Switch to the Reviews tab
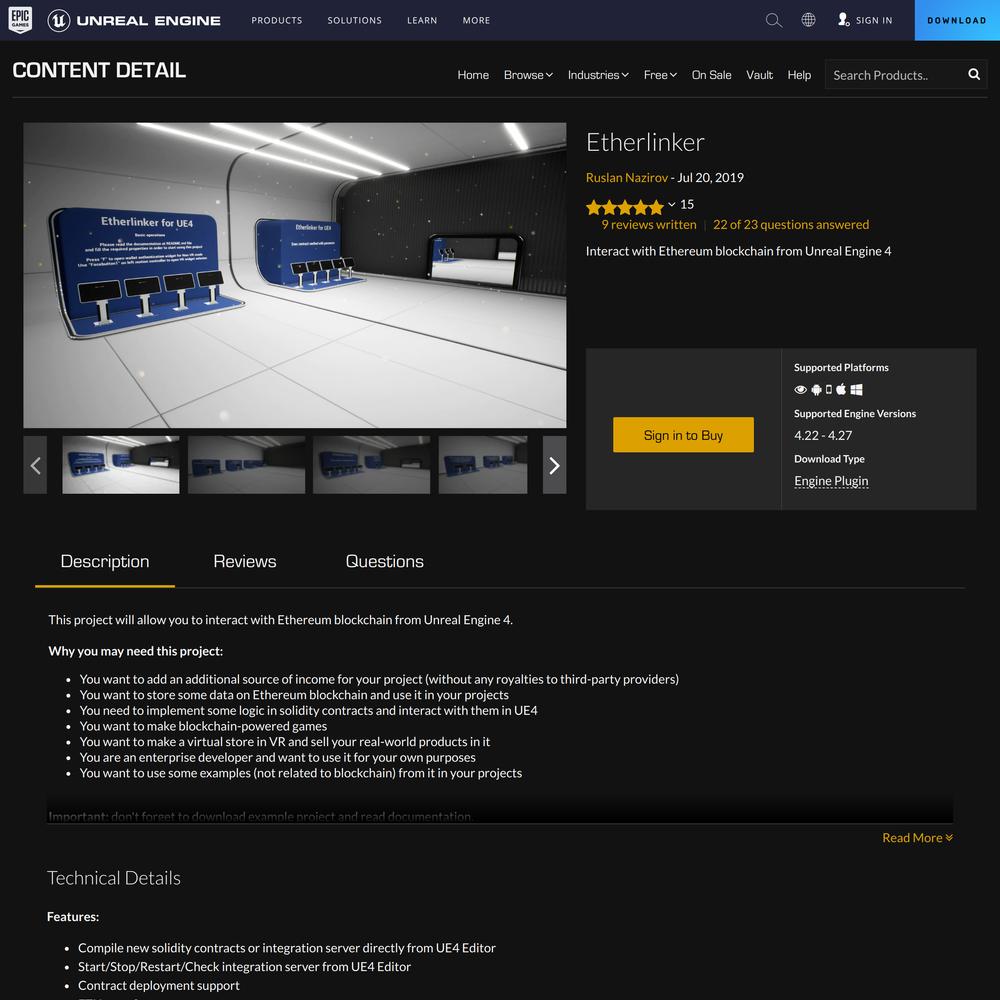Screen dimensions: 1000x1000 (245, 562)
